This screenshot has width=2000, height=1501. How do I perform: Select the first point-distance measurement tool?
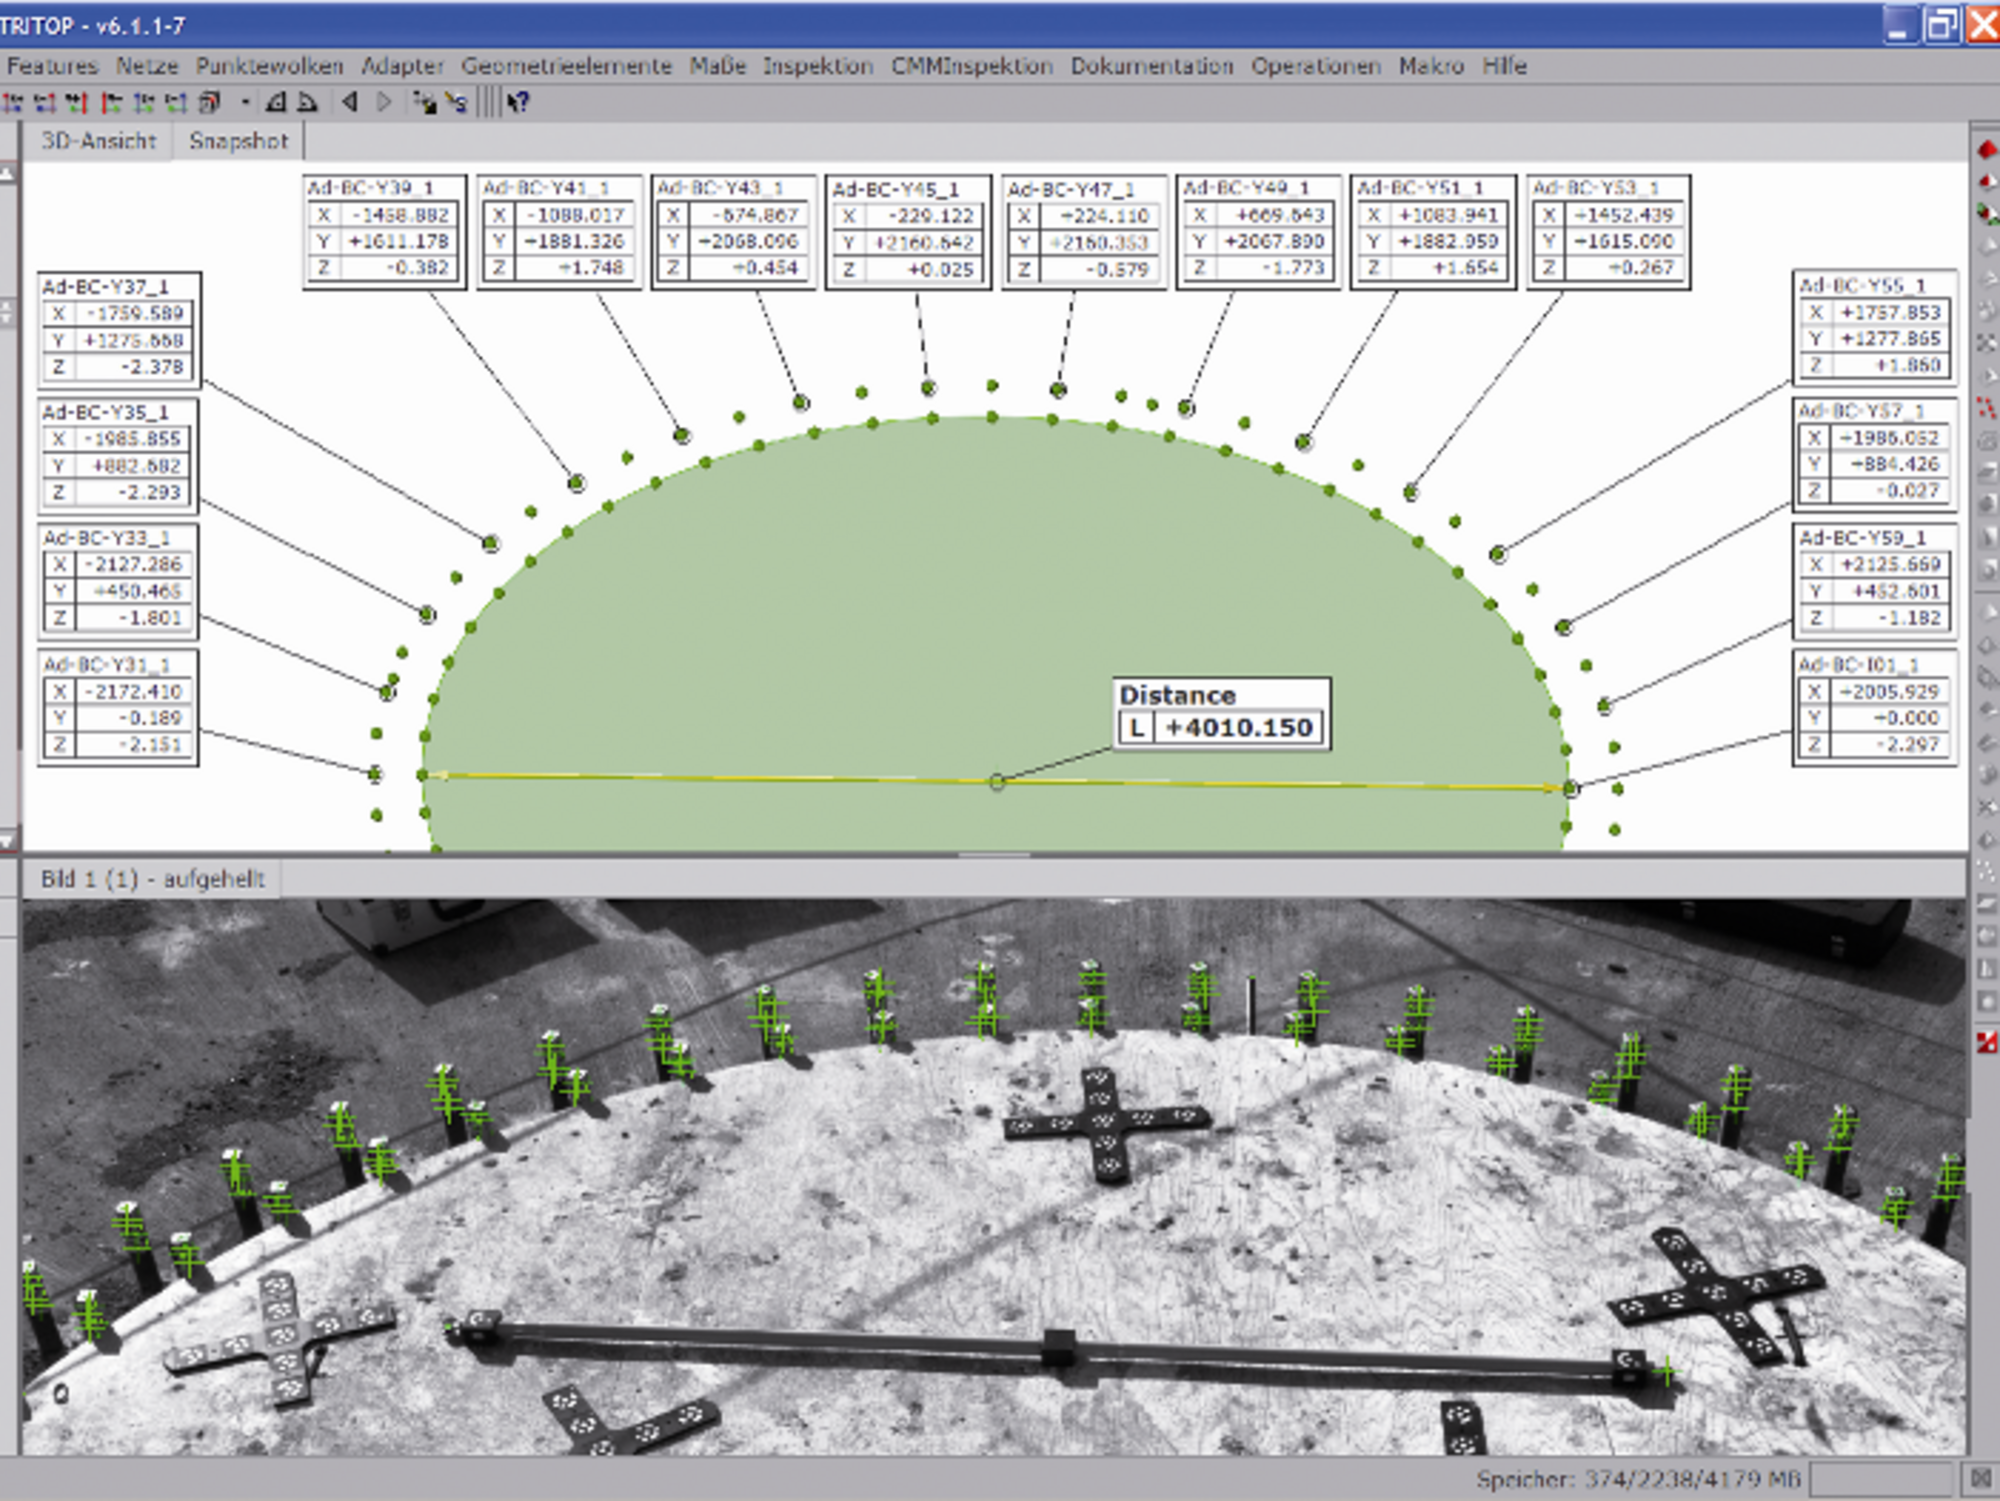click(x=15, y=101)
